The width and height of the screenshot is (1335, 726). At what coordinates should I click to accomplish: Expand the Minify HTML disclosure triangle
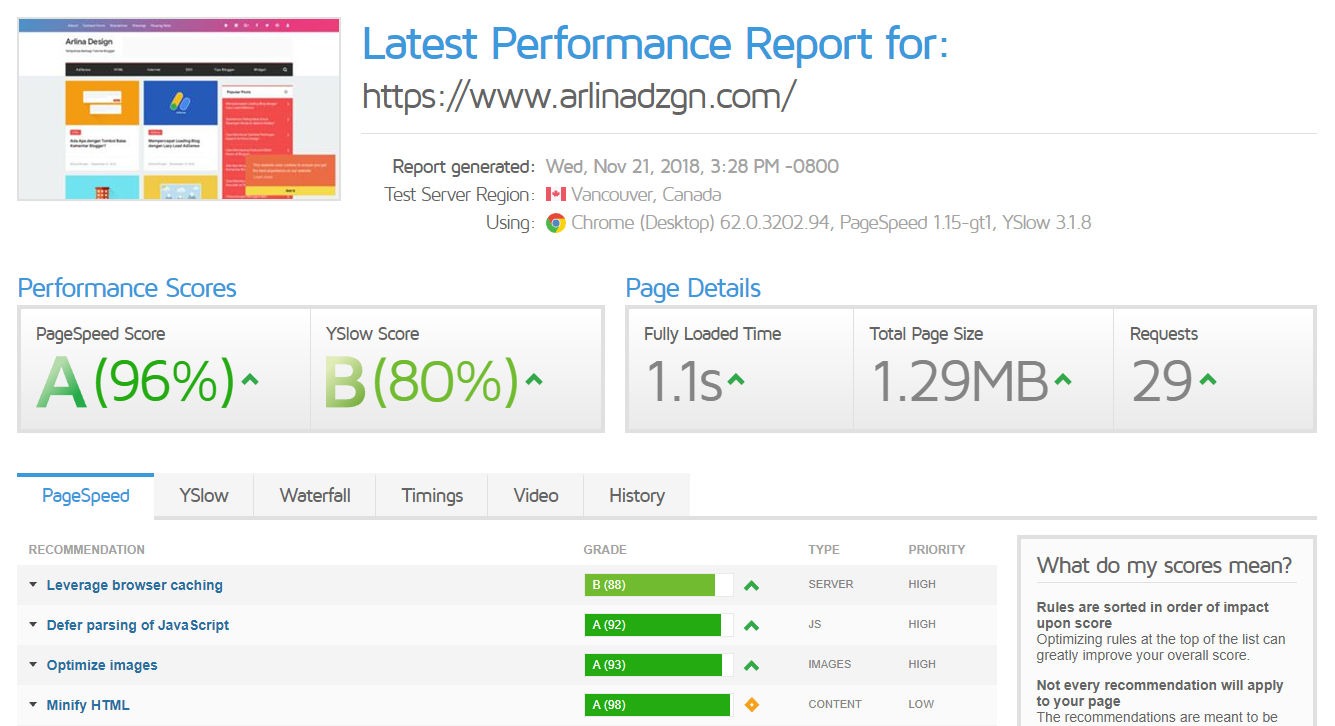[x=33, y=705]
